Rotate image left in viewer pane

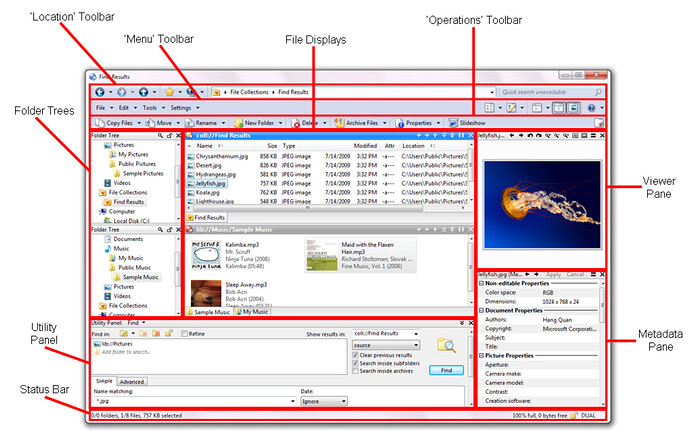530,136
